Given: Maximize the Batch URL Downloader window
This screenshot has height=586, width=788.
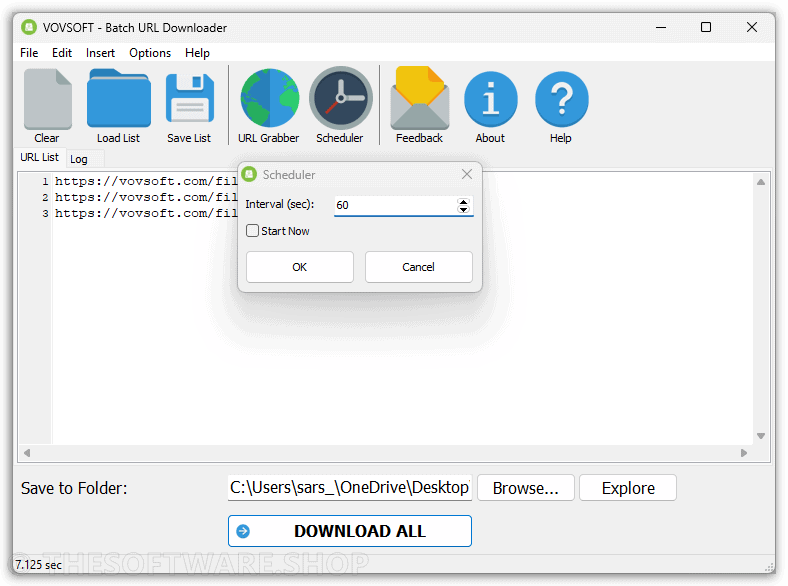Looking at the screenshot, I should pyautogui.click(x=706, y=27).
